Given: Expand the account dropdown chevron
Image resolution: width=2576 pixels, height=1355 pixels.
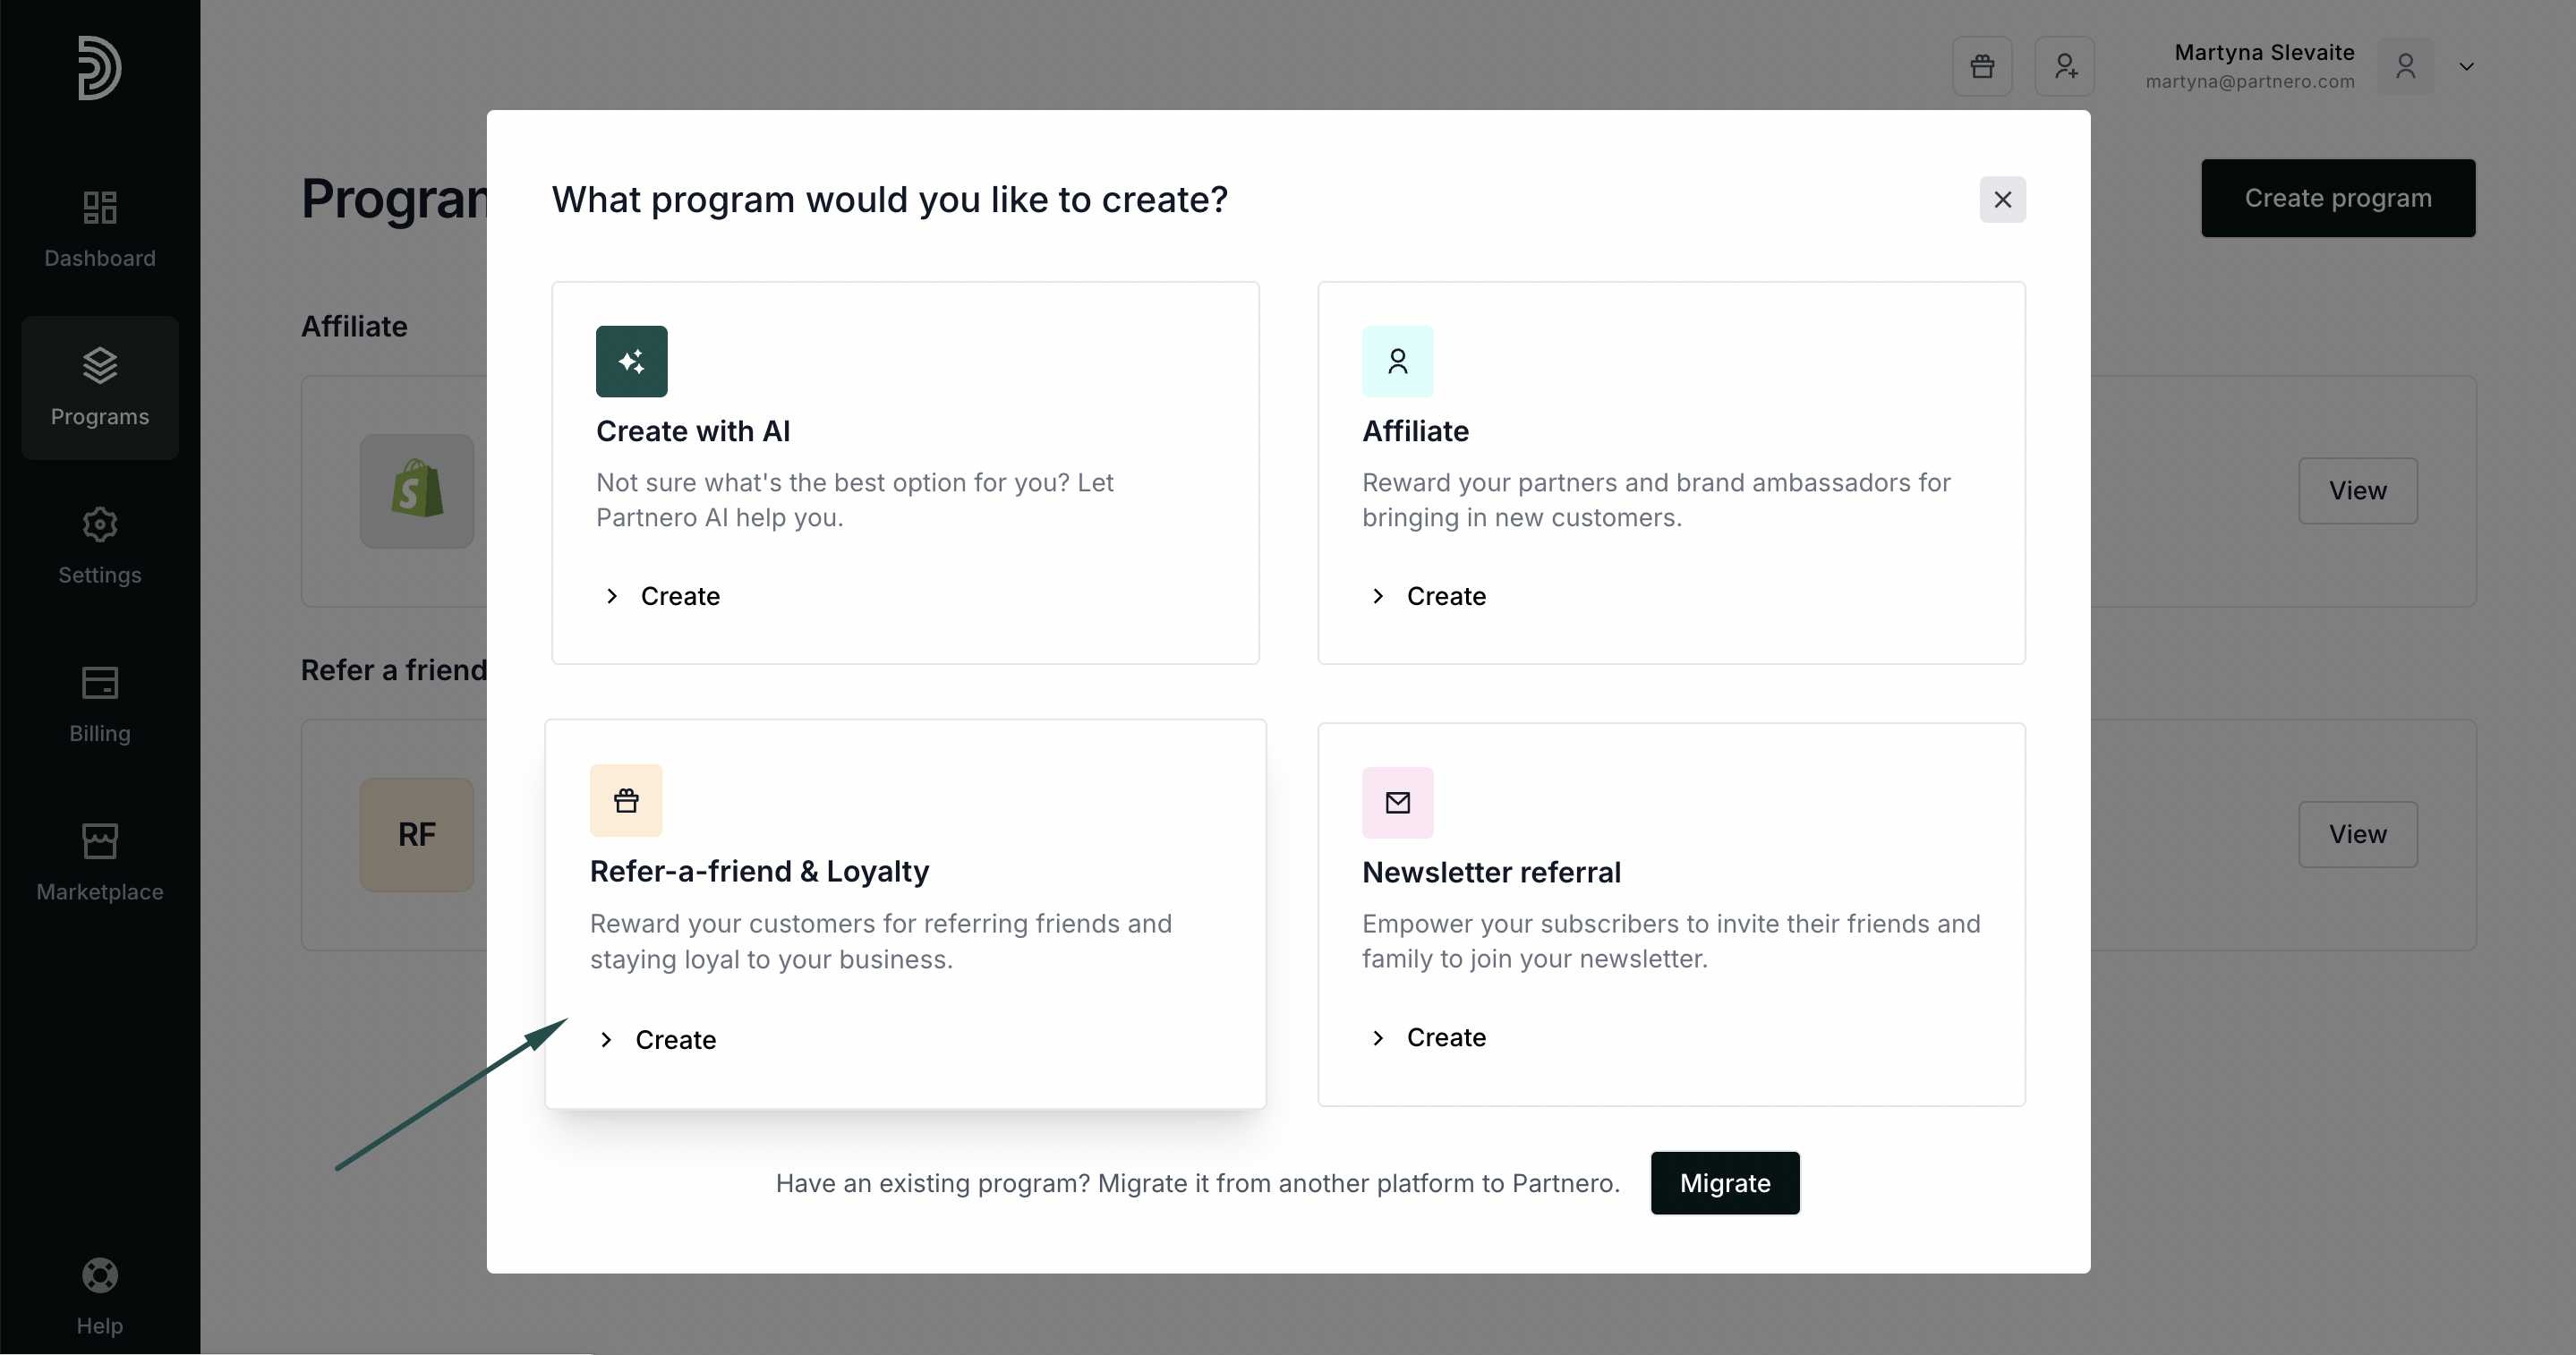Looking at the screenshot, I should (x=2467, y=67).
